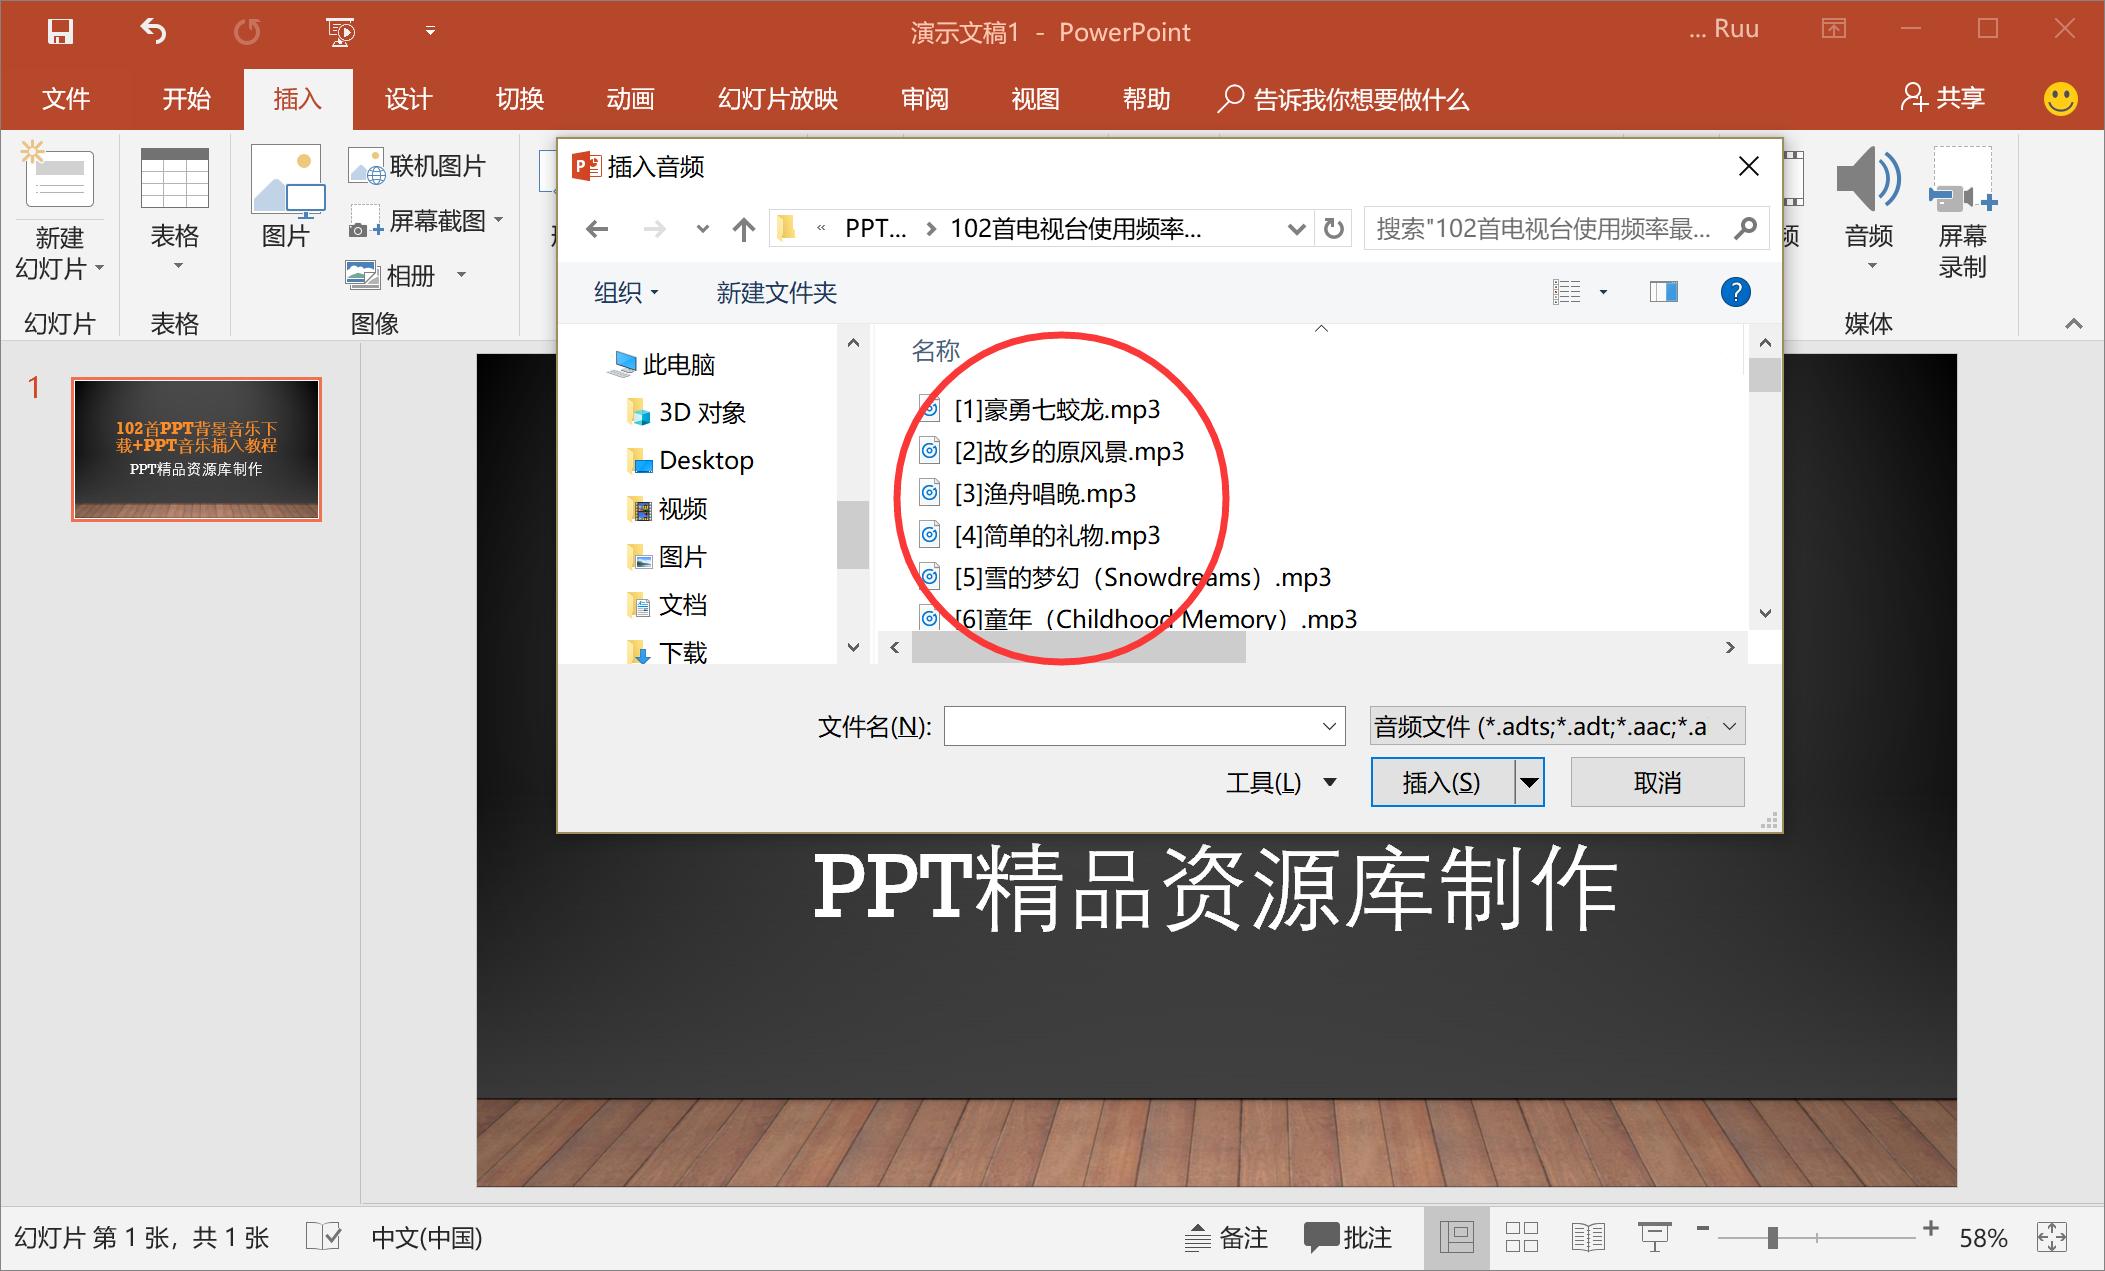
Task: Switch to the 幻灯片放映 ribbon tab
Action: click(x=775, y=99)
